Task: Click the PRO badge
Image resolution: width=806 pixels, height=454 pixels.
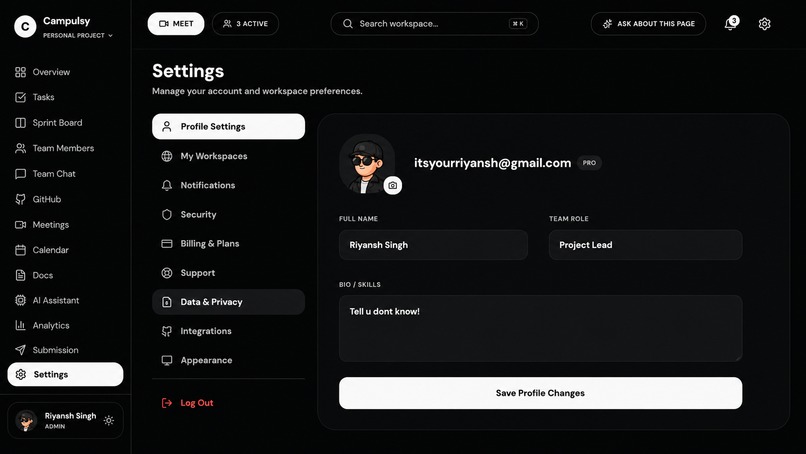Action: point(589,163)
